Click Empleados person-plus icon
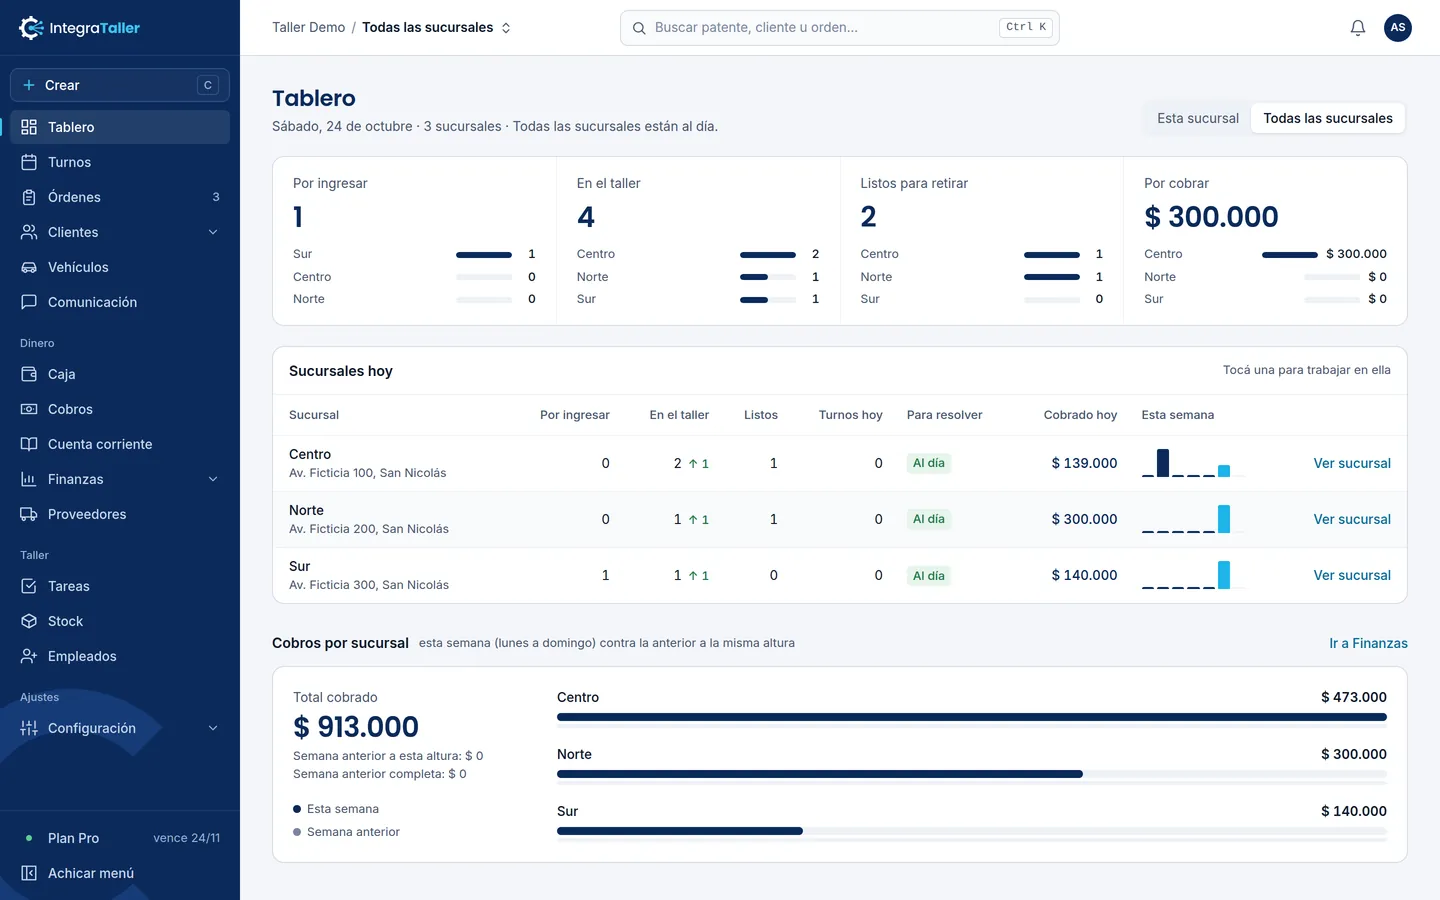This screenshot has height=900, width=1440. tap(29, 656)
